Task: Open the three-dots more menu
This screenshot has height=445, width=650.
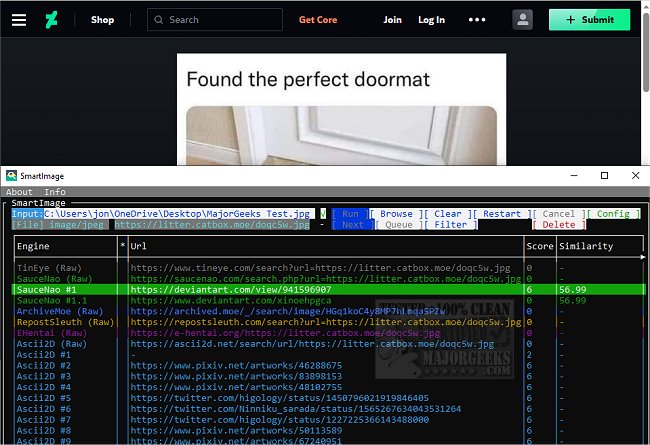Action: click(x=477, y=19)
